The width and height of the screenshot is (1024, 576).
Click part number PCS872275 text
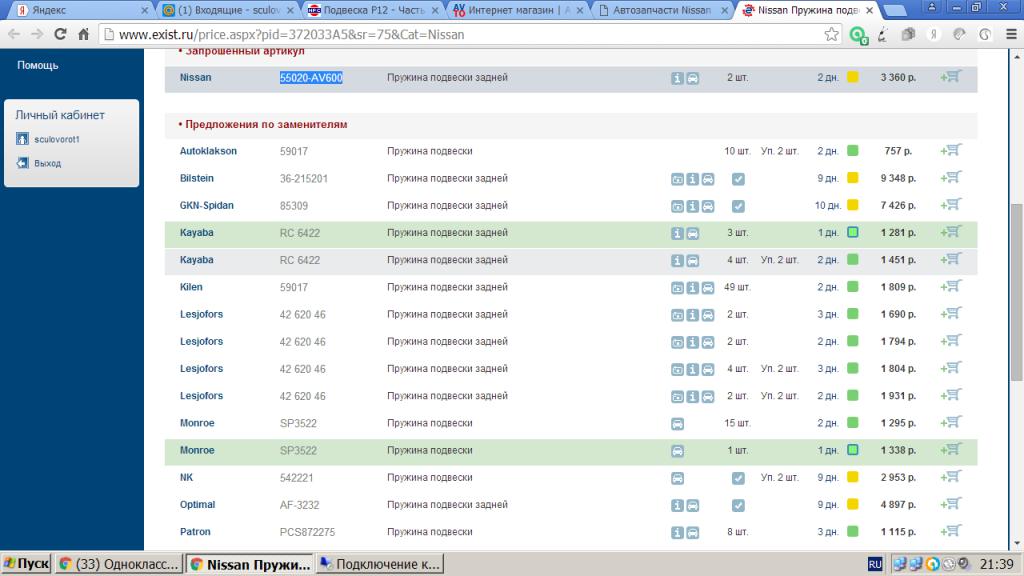coord(308,532)
